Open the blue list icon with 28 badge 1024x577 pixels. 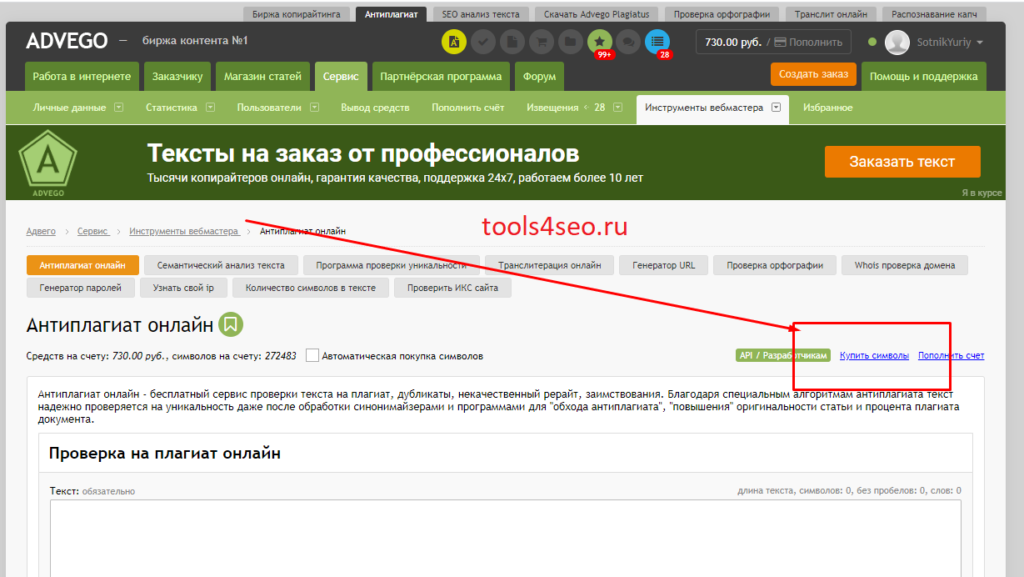(x=658, y=42)
